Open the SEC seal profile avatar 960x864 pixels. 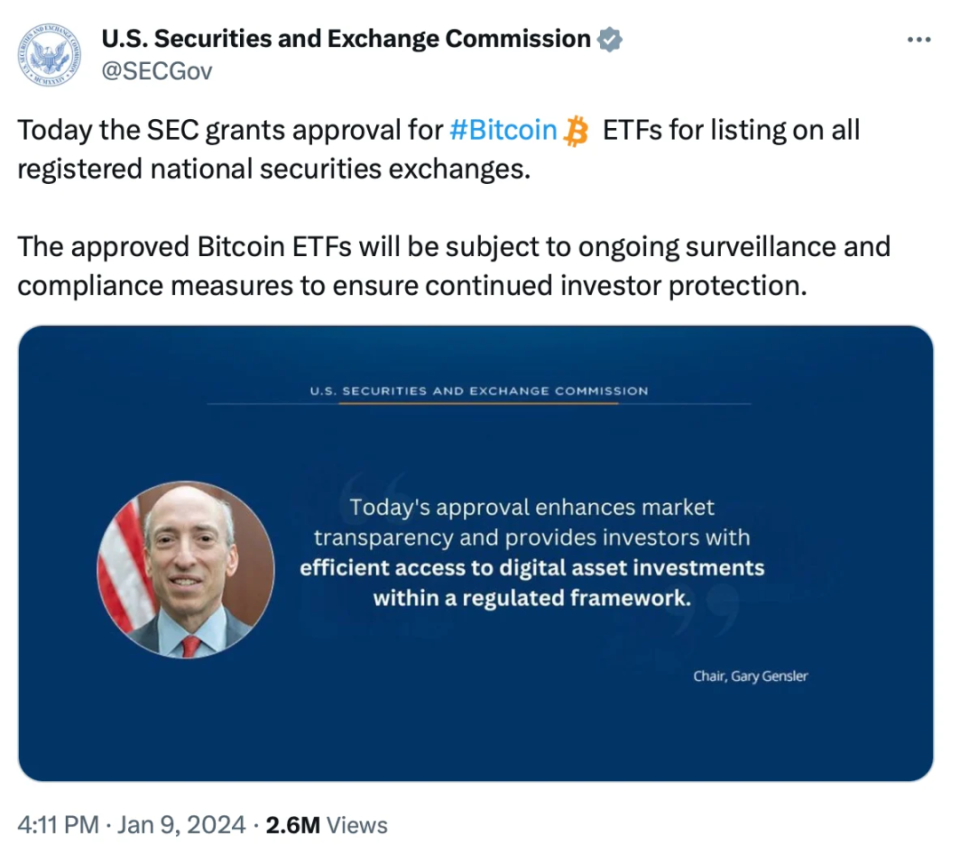pyautogui.click(x=50, y=55)
